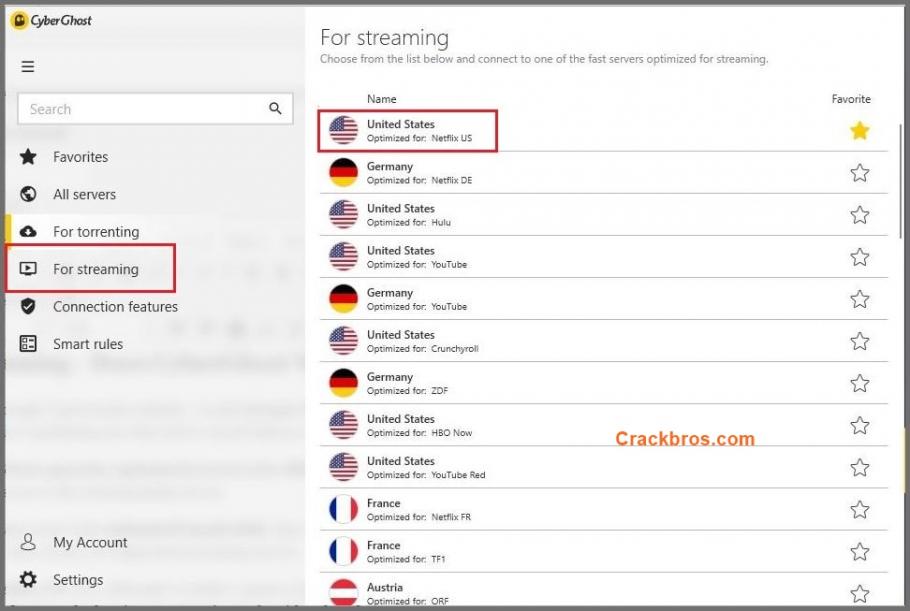Open Connection features

tap(115, 306)
